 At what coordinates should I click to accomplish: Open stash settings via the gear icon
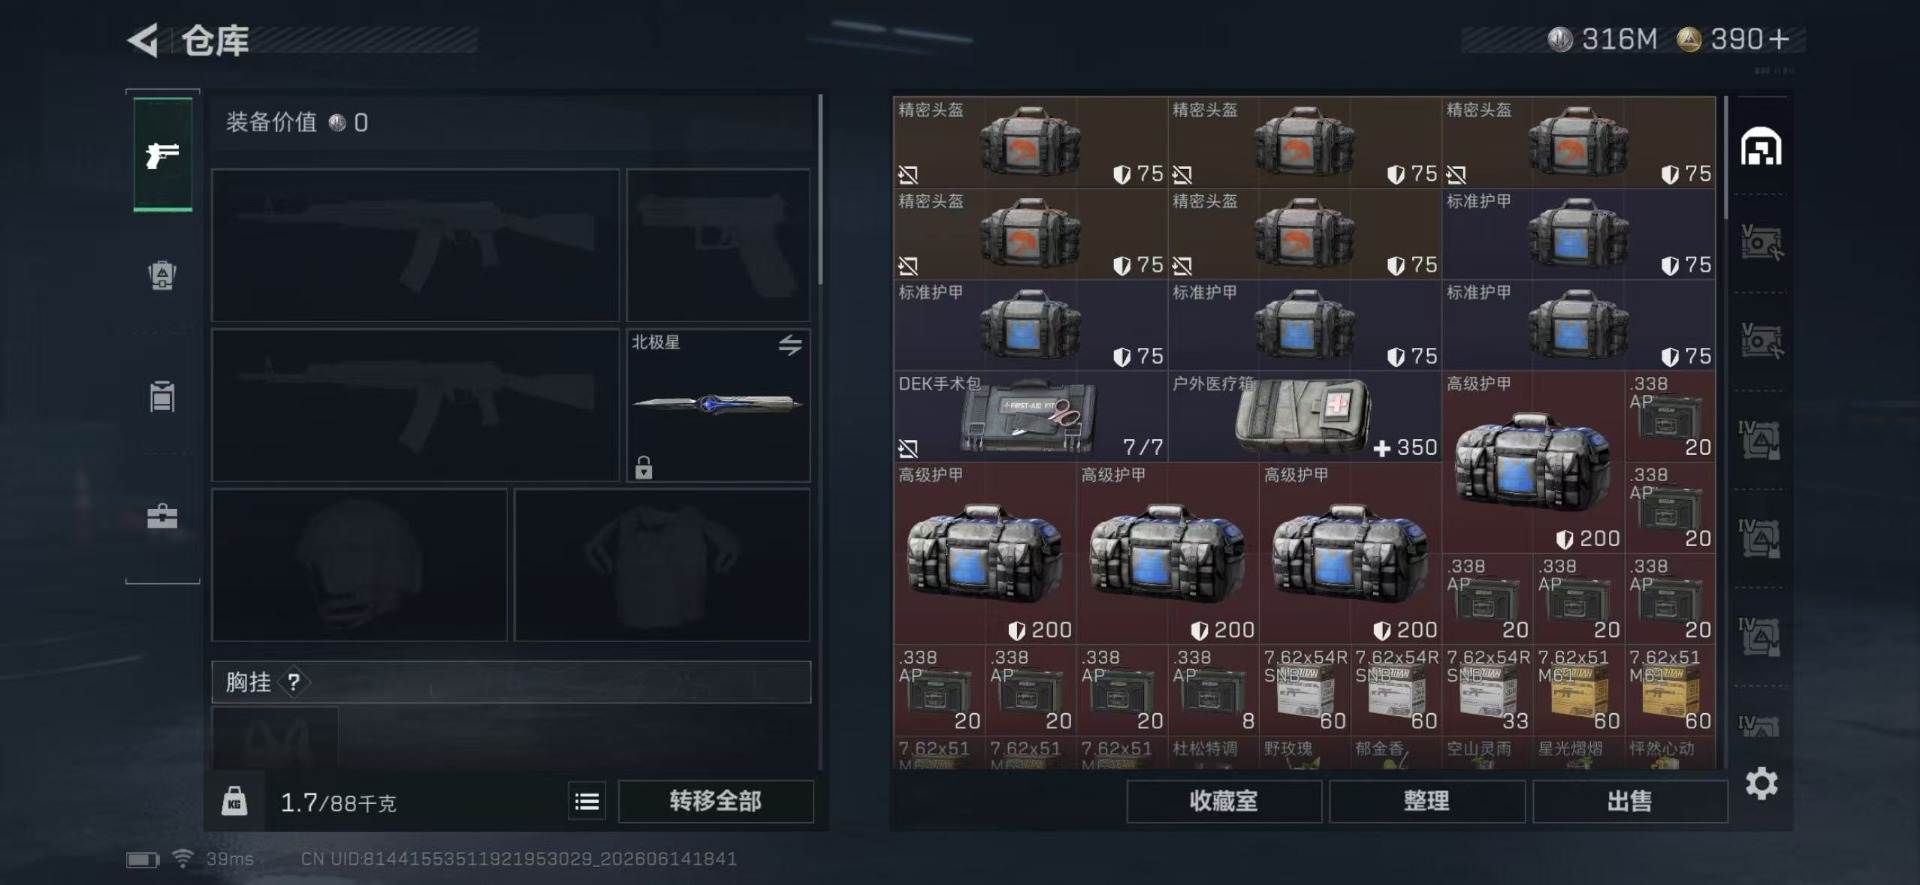tap(1762, 783)
